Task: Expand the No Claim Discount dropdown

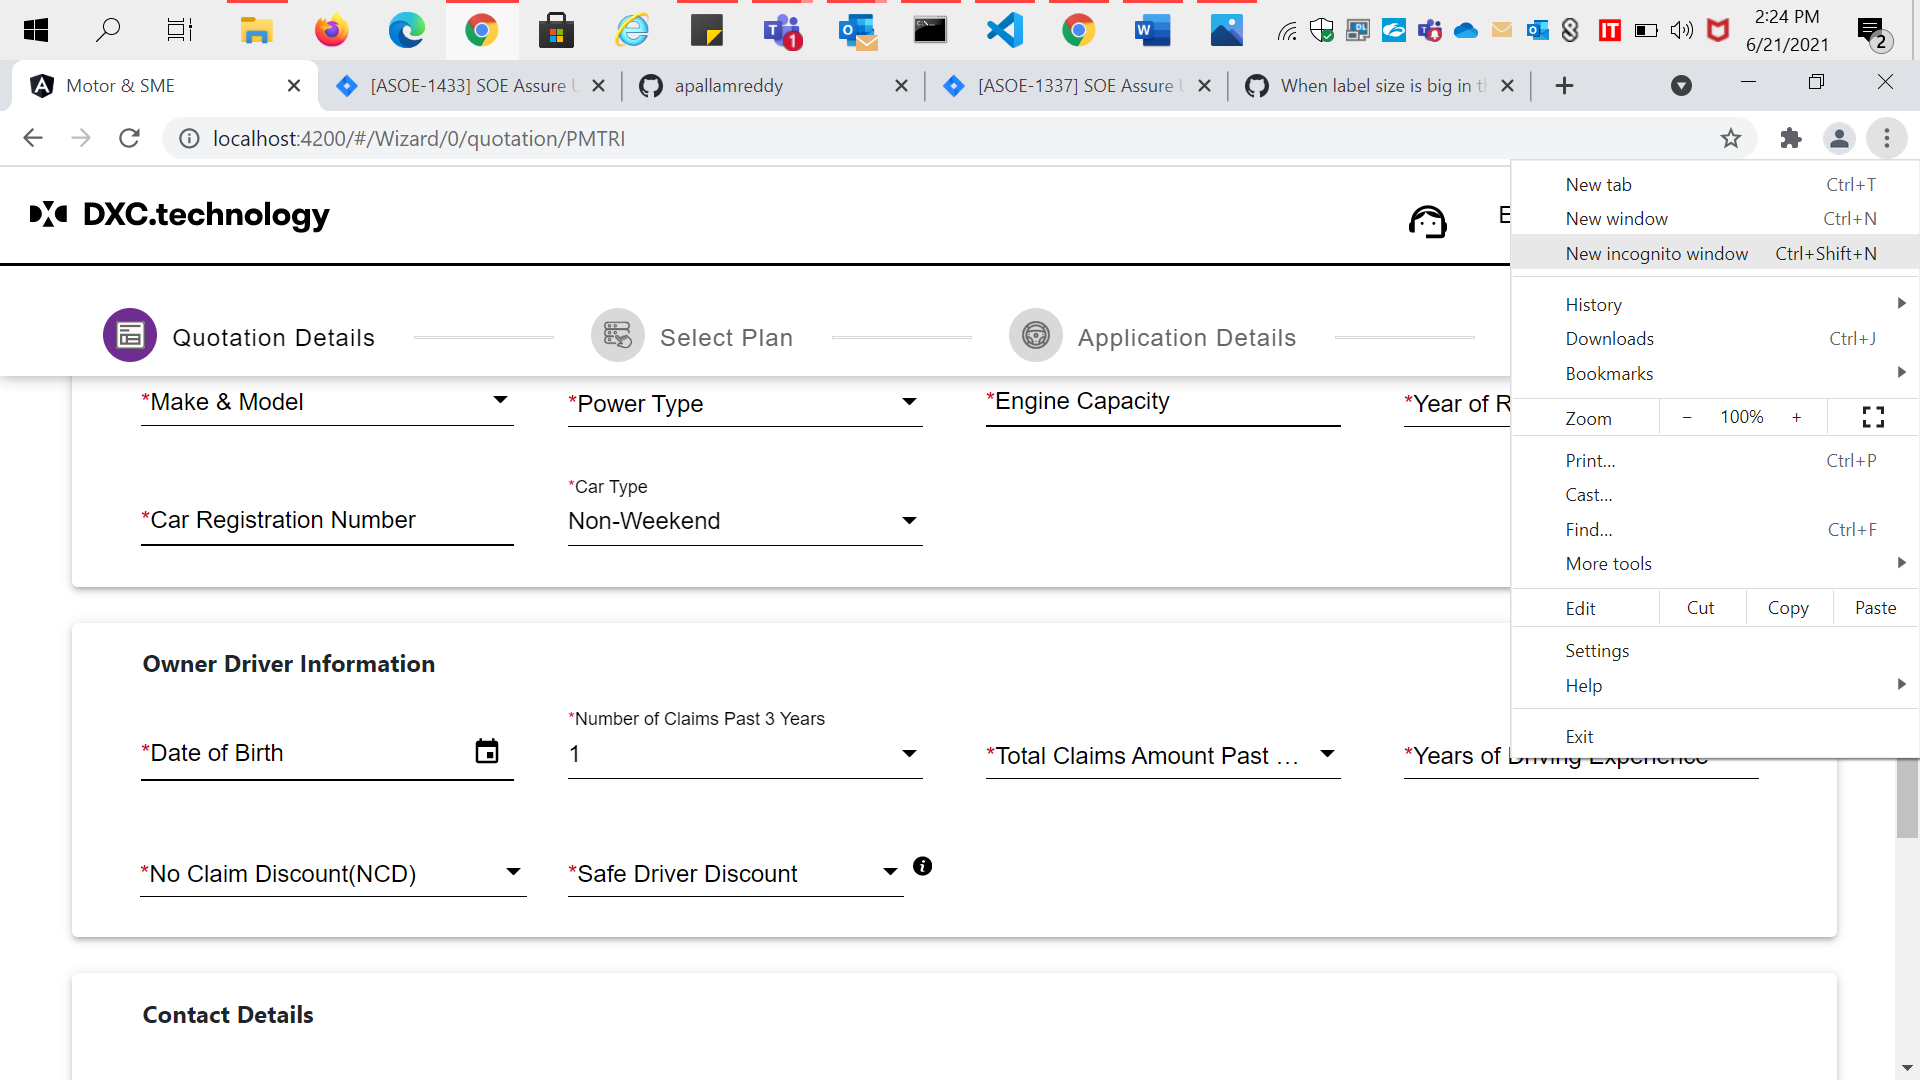Action: pyautogui.click(x=513, y=872)
